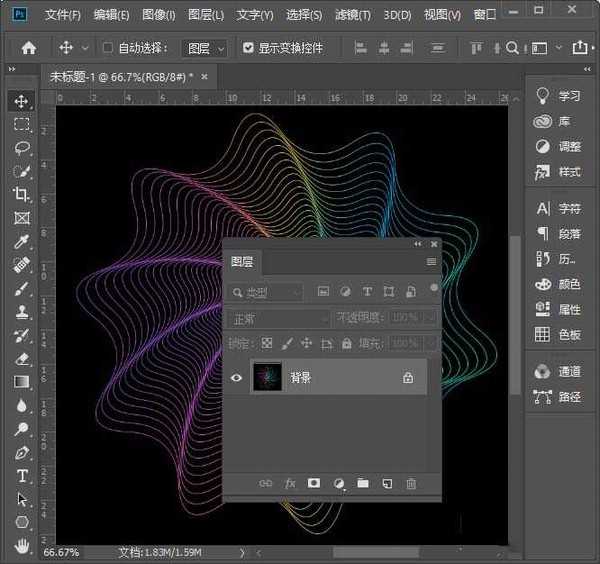Open the 图像(I) menu
Viewport: 600px width, 564px height.
158,15
